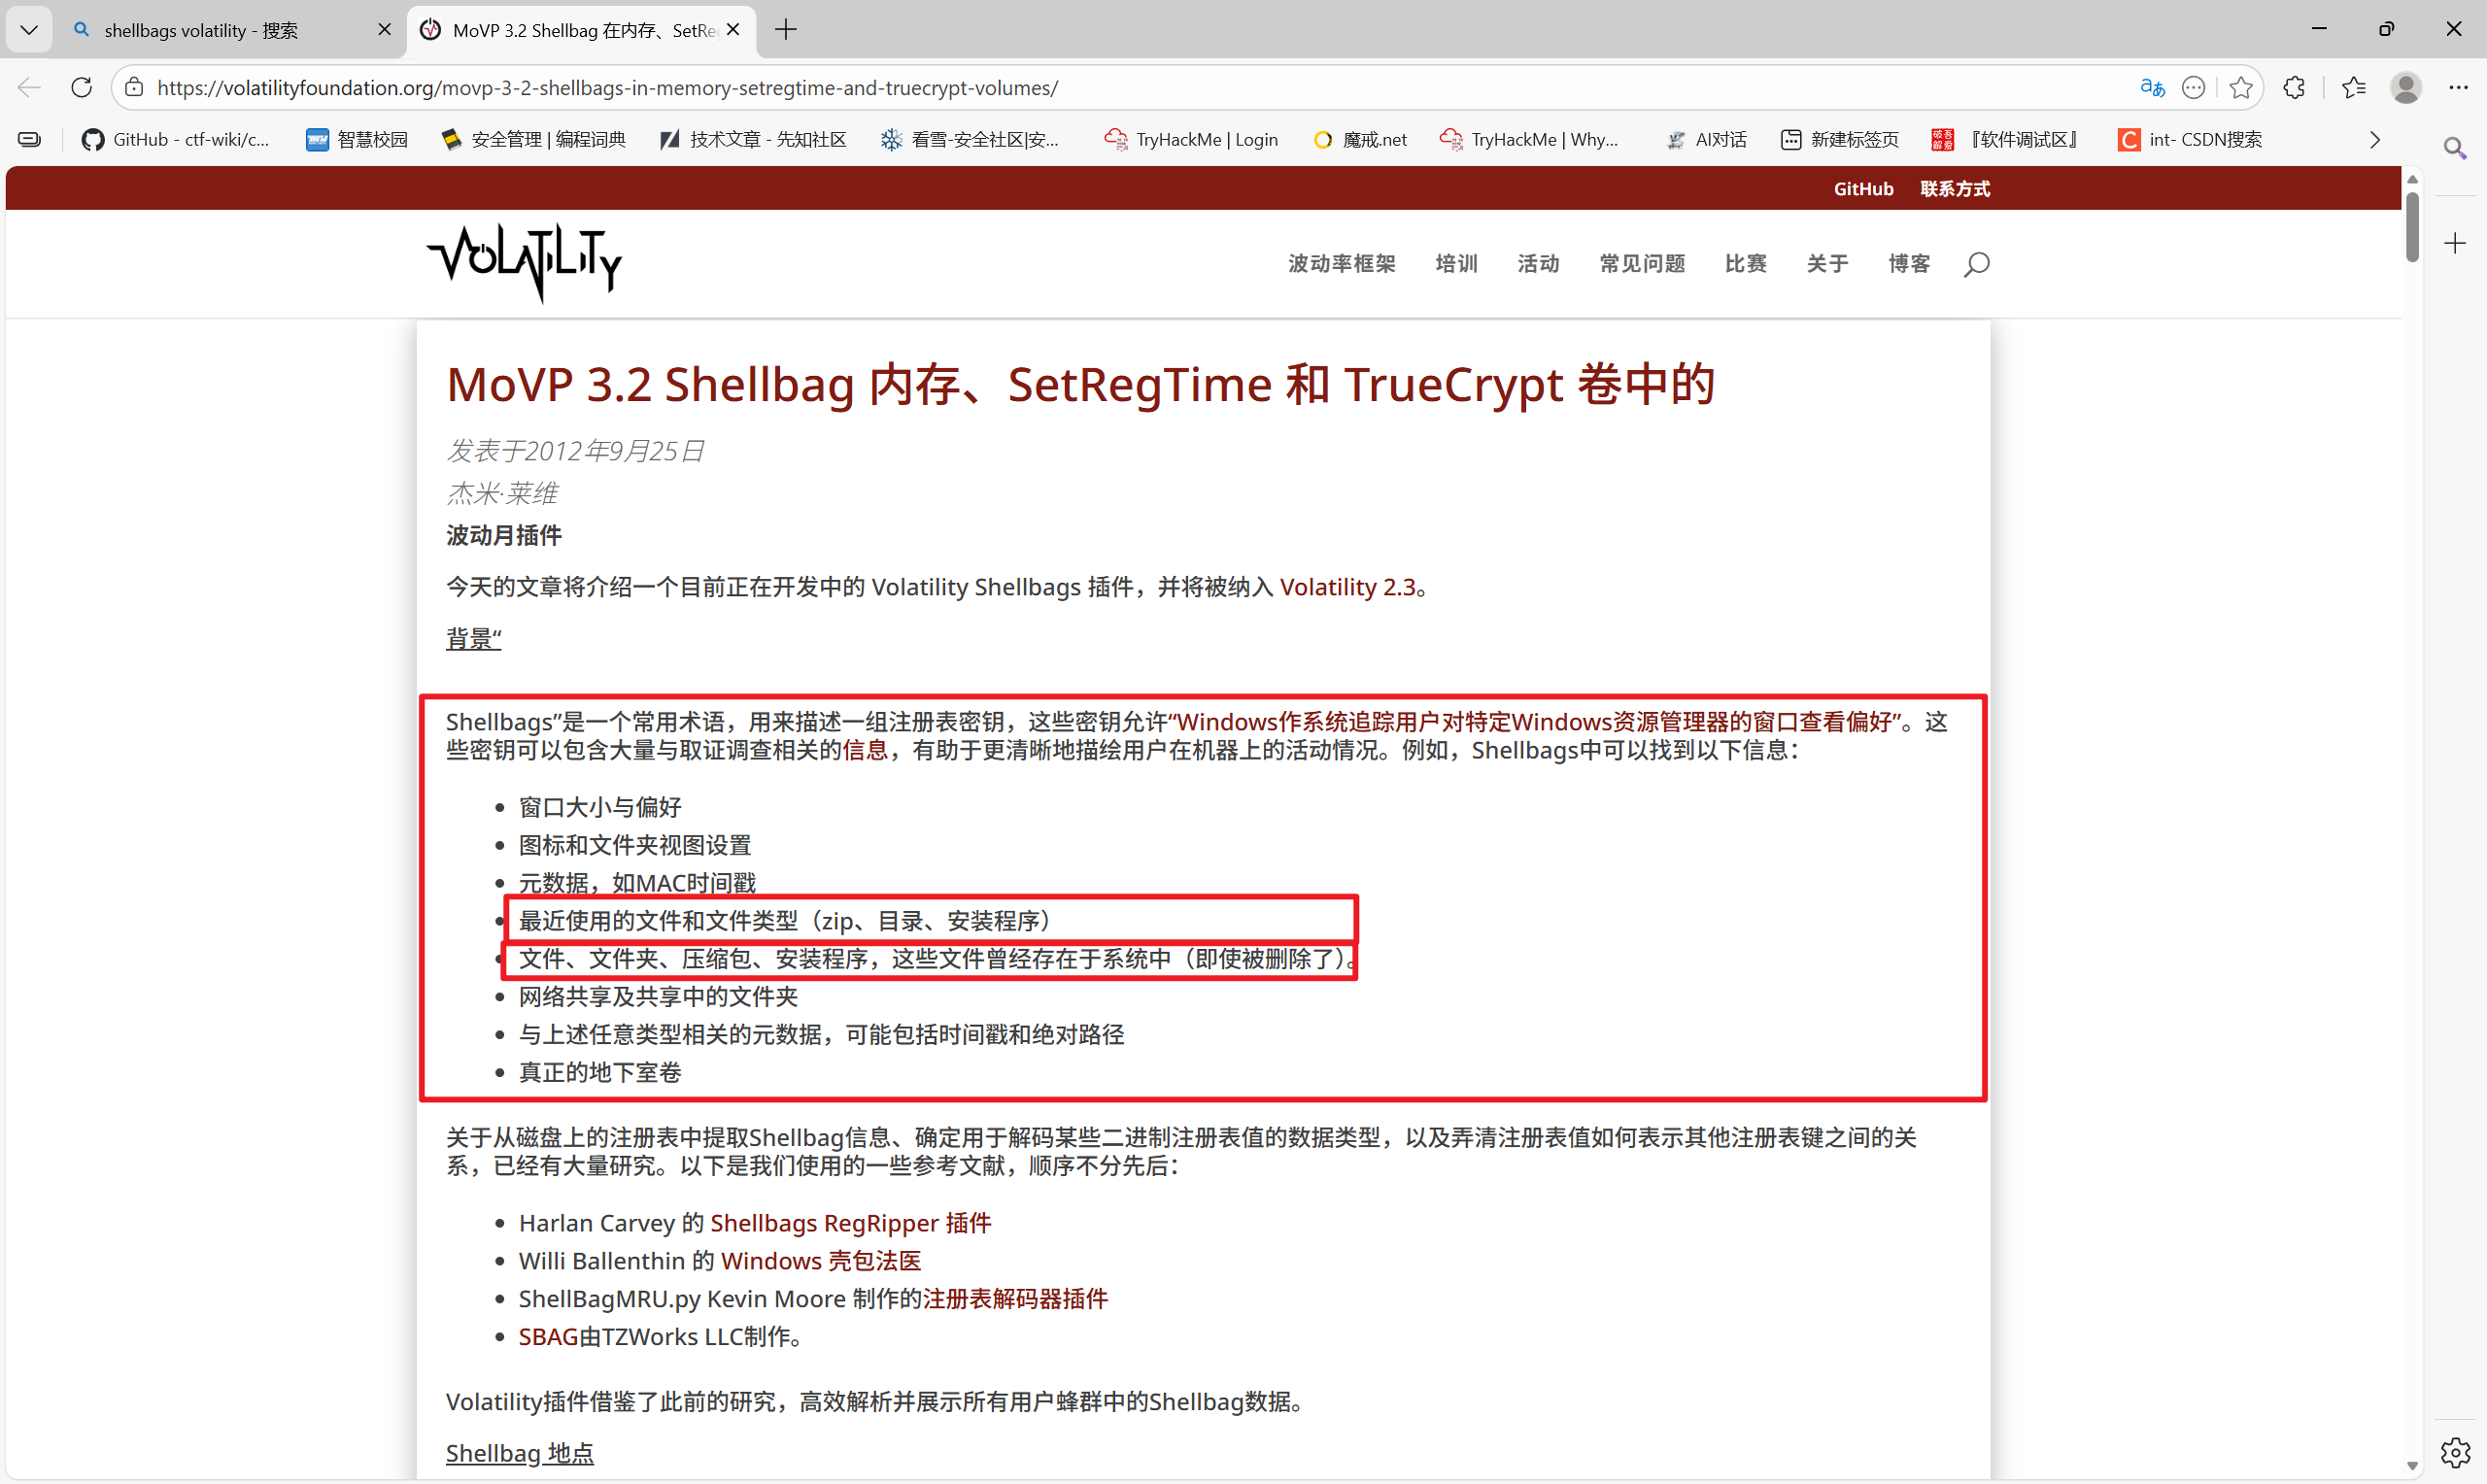Image resolution: width=2487 pixels, height=1484 pixels.
Task: Open sidebar settings gear icon
Action: click(2455, 1452)
